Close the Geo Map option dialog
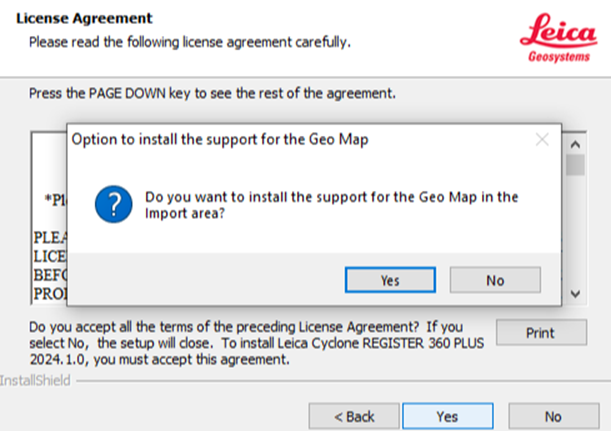Image resolution: width=611 pixels, height=431 pixels. [x=542, y=140]
